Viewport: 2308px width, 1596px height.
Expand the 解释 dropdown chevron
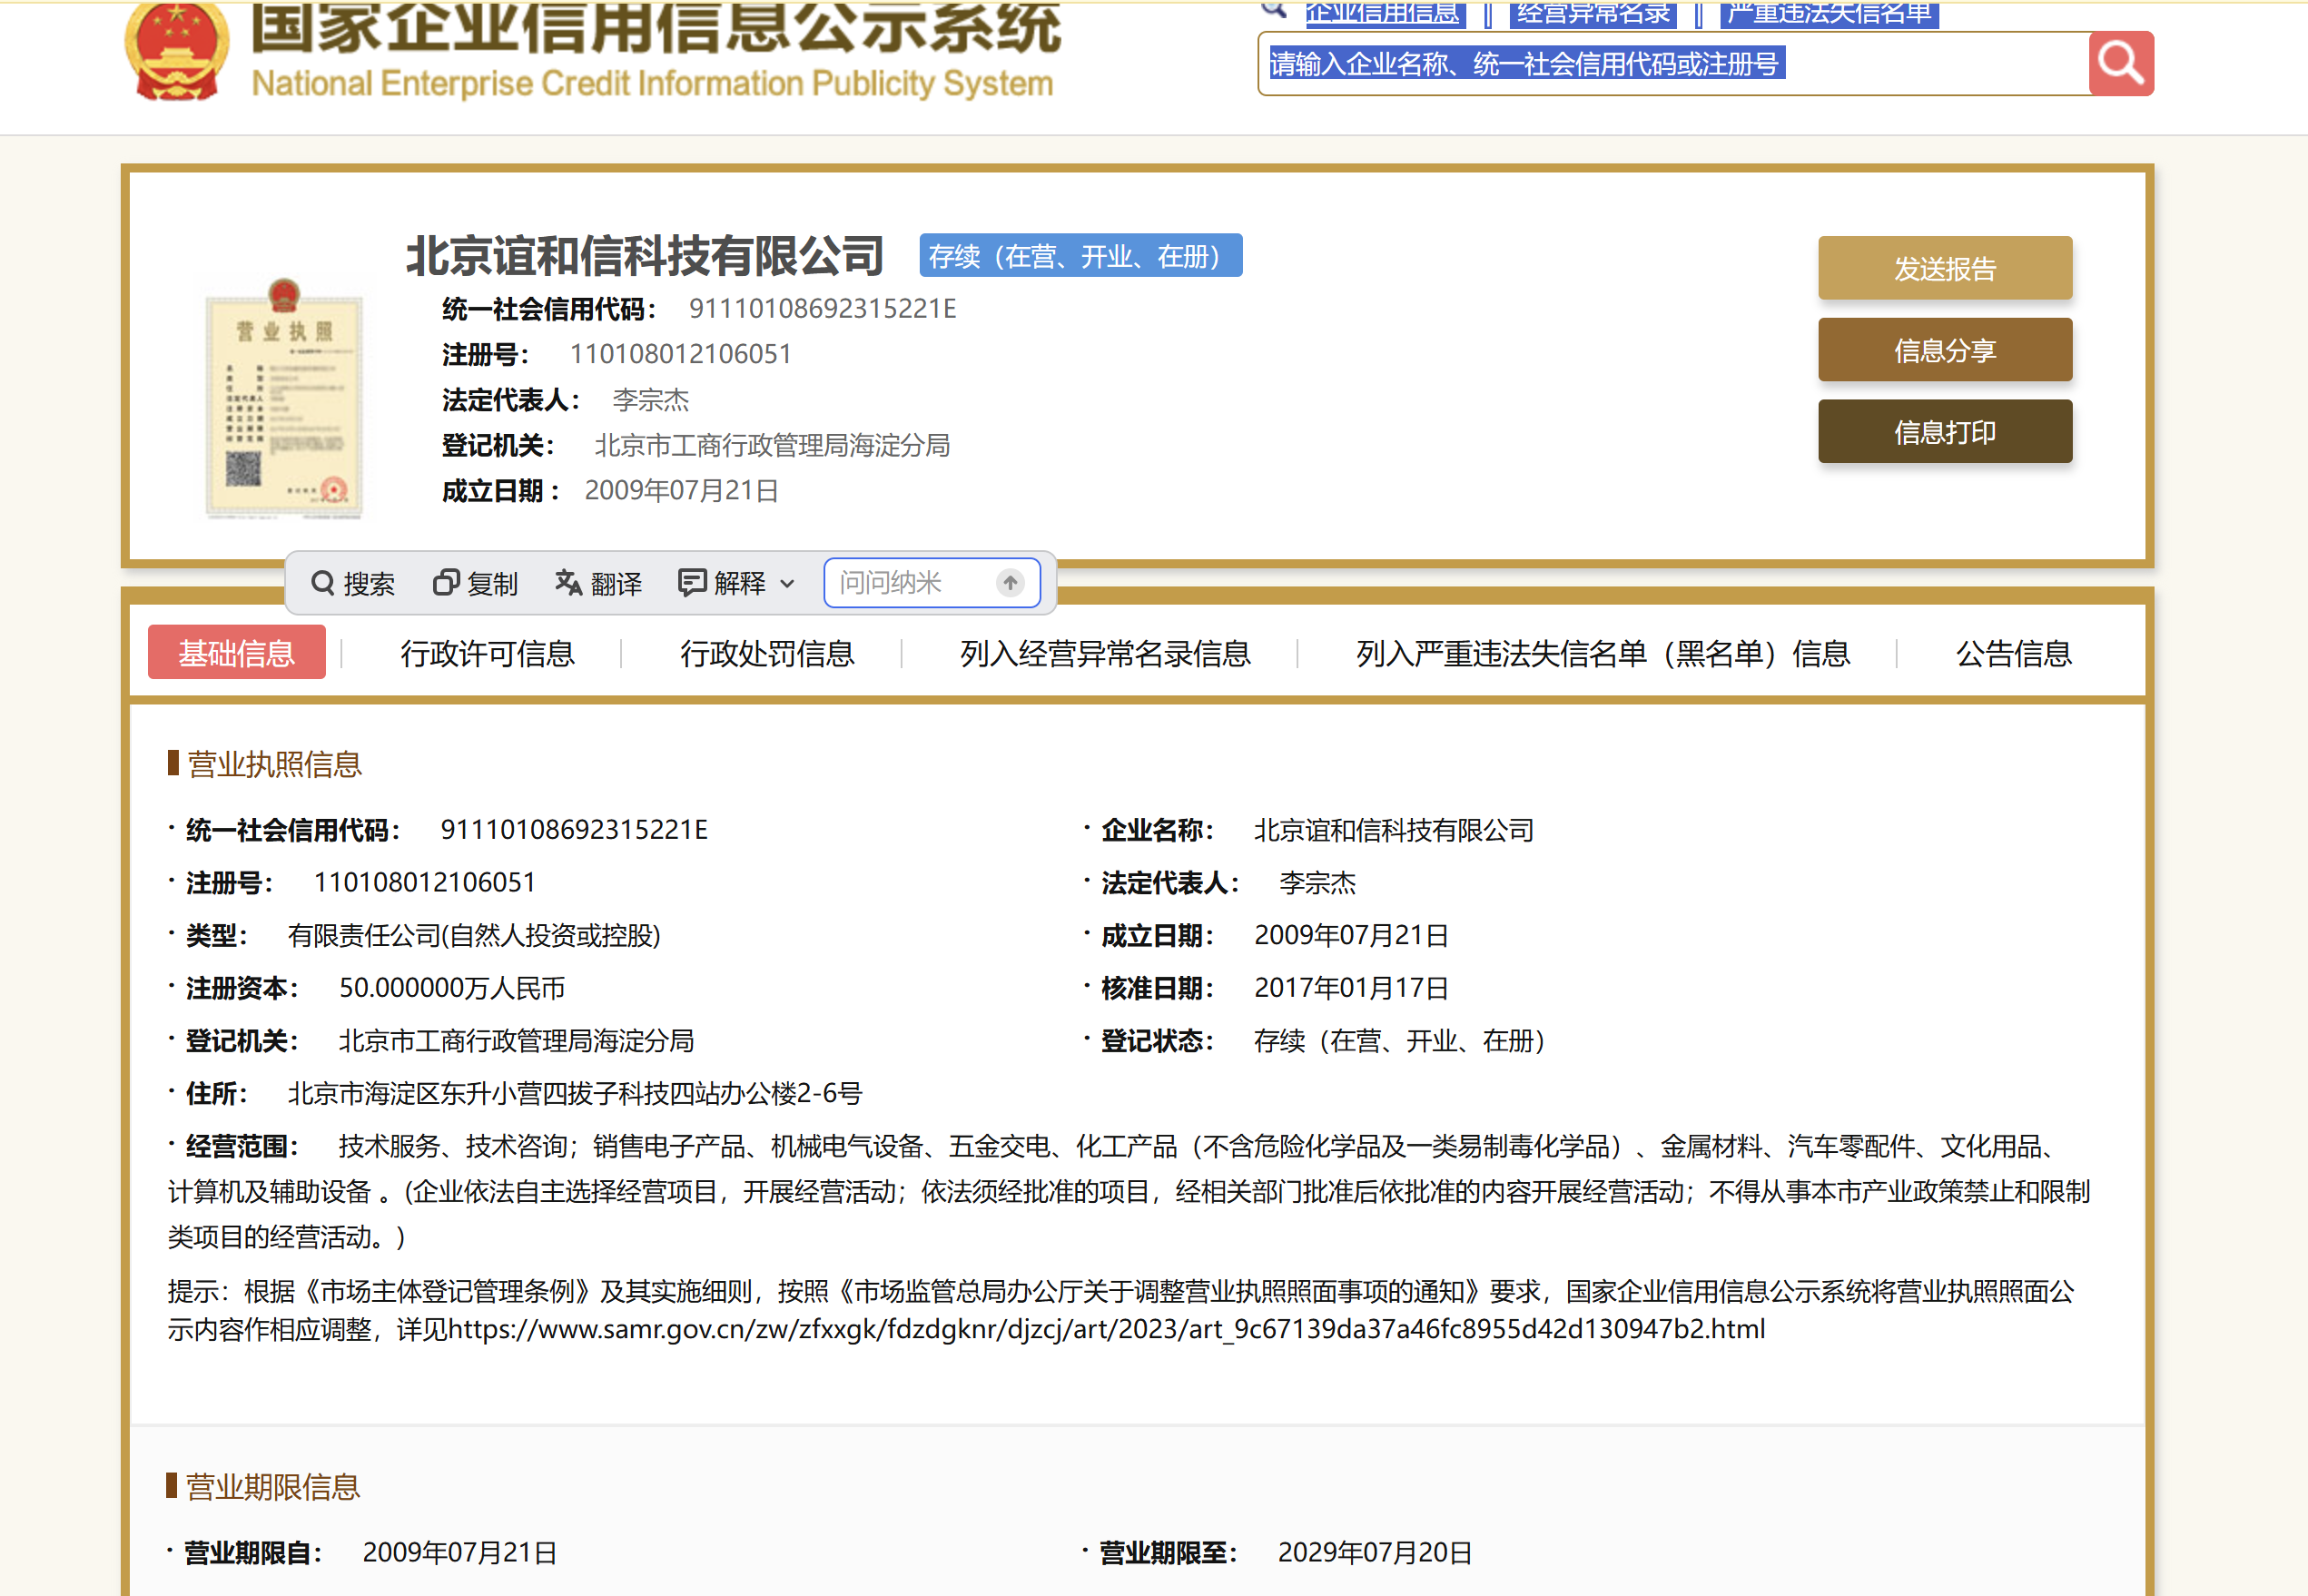pyautogui.click(x=788, y=584)
